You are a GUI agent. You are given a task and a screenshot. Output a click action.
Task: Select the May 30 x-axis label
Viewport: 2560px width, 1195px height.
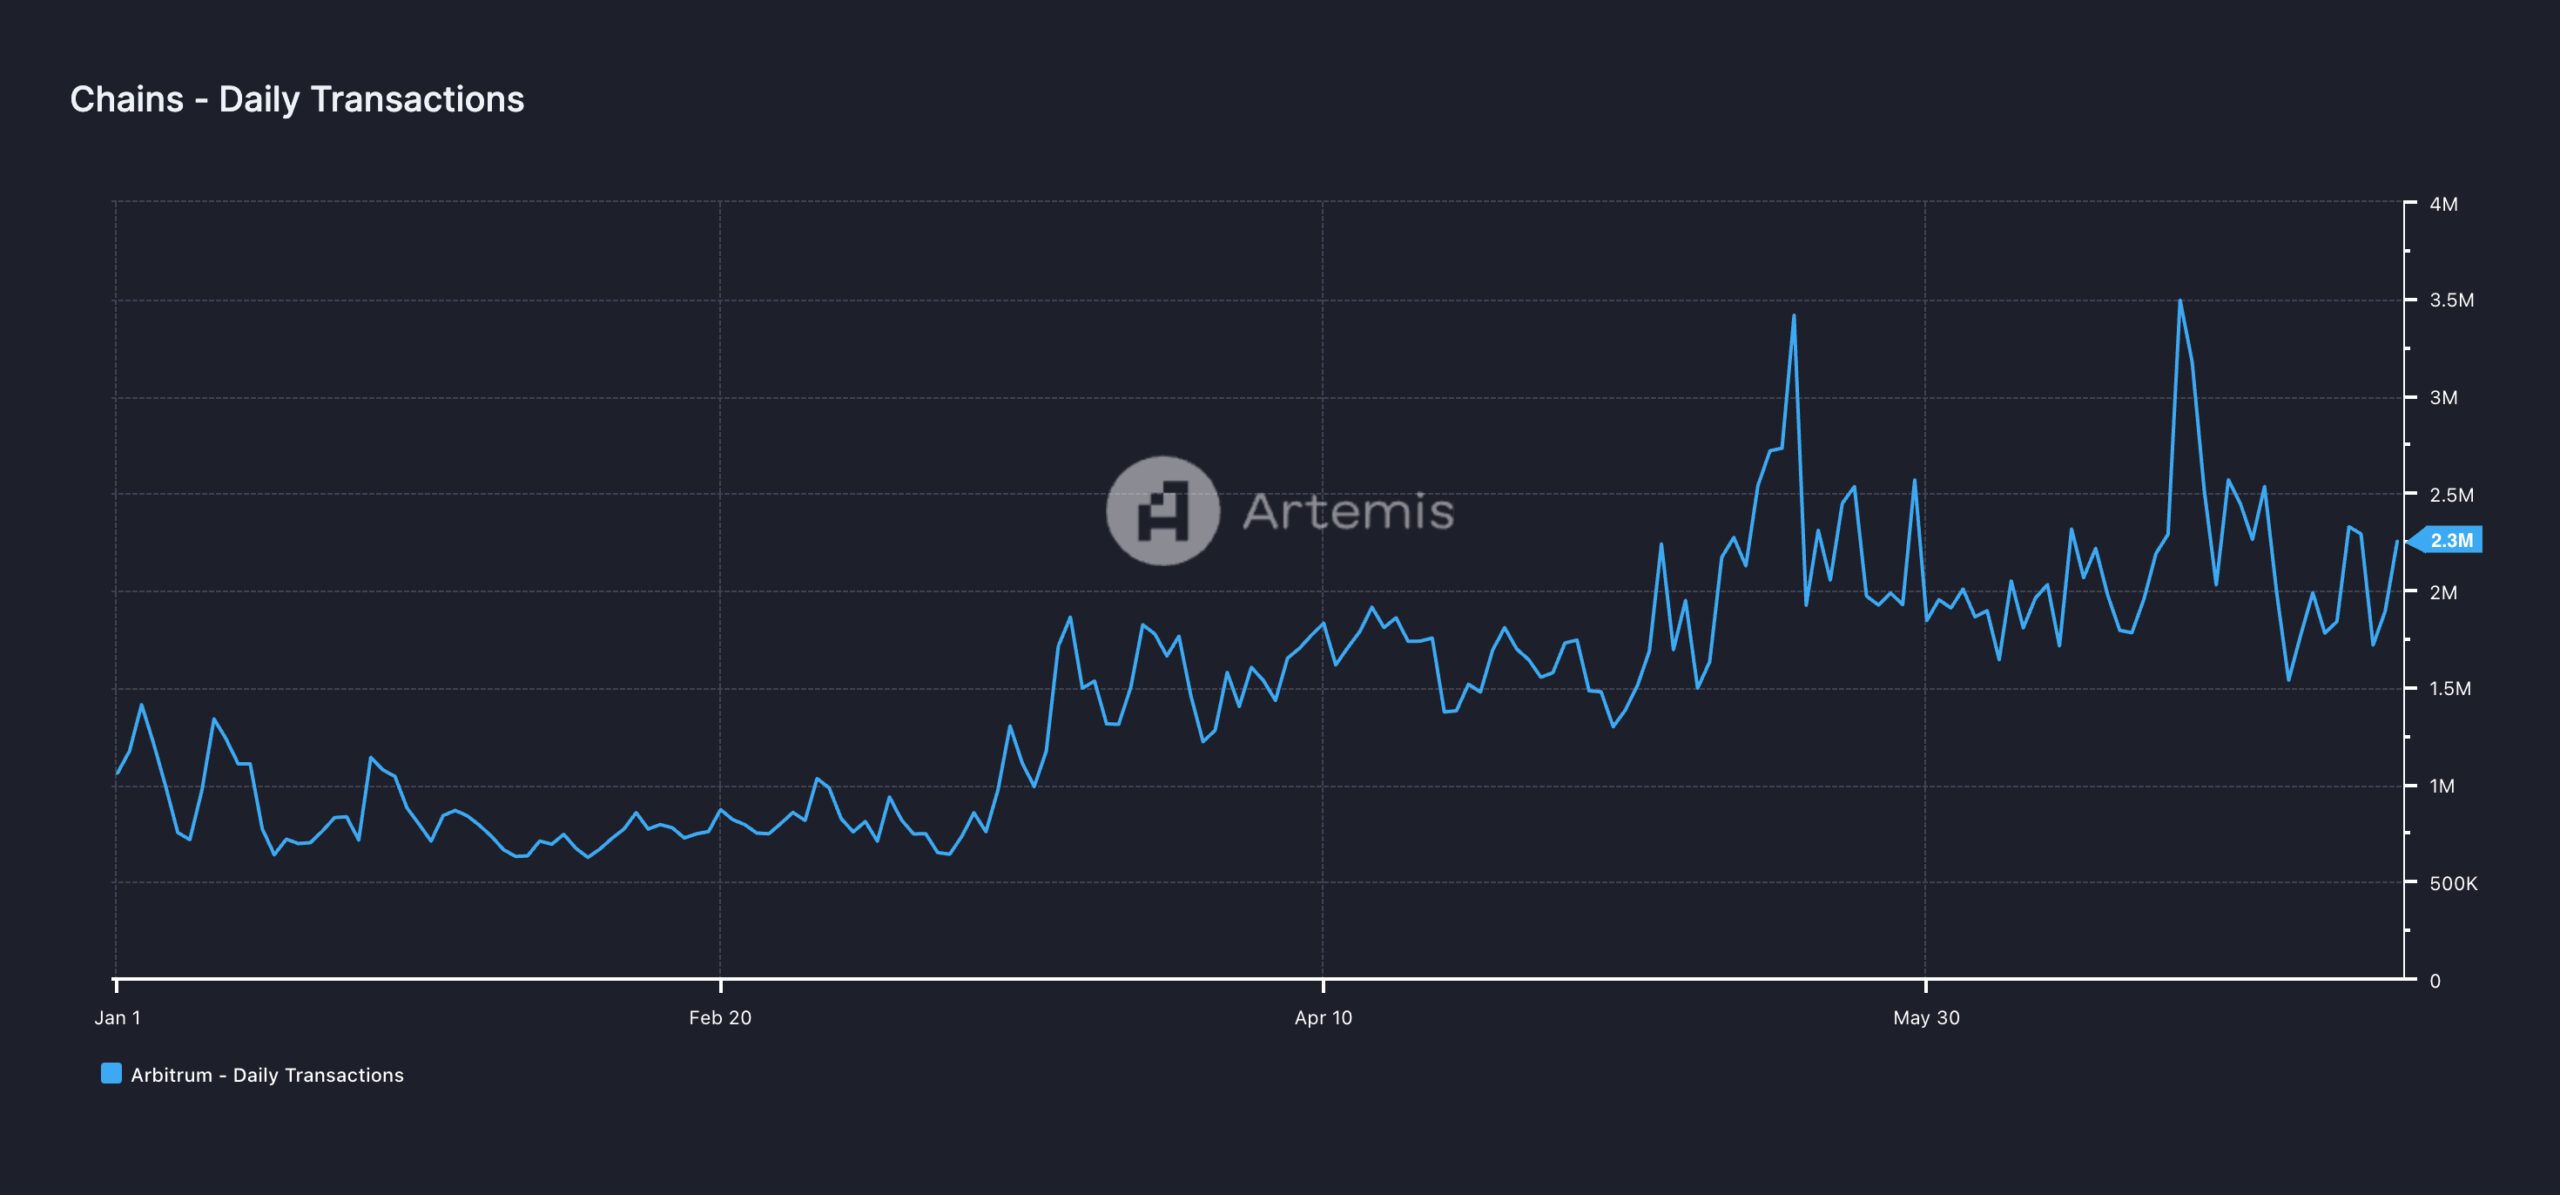1926,1018
